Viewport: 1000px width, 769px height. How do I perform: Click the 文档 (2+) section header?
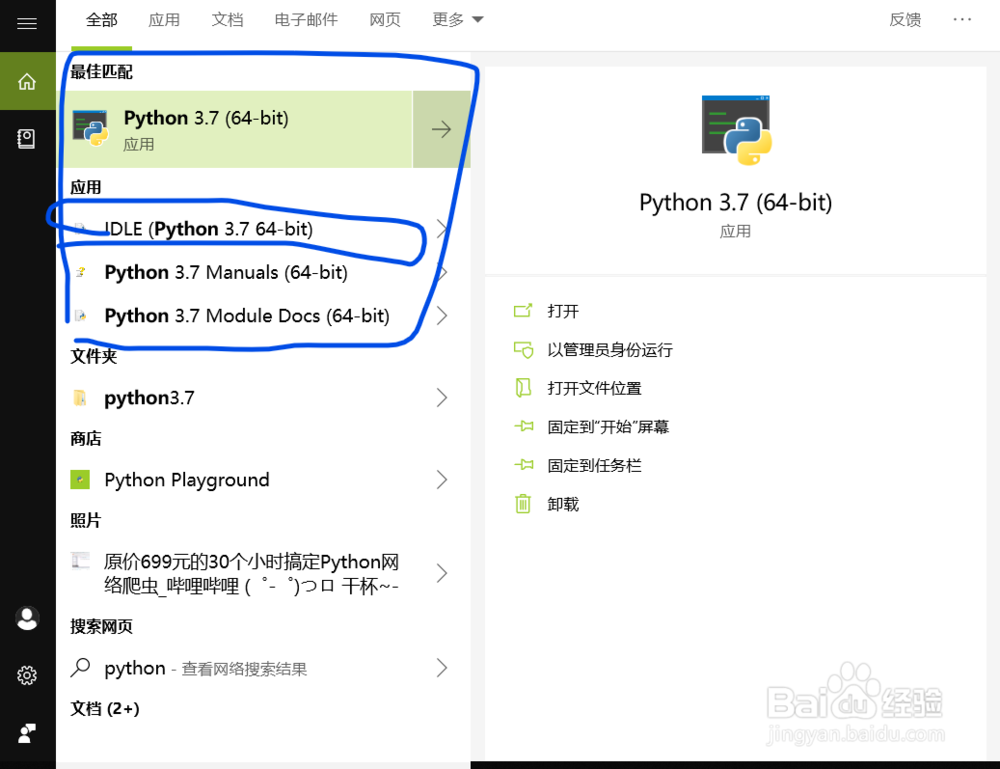(x=105, y=708)
